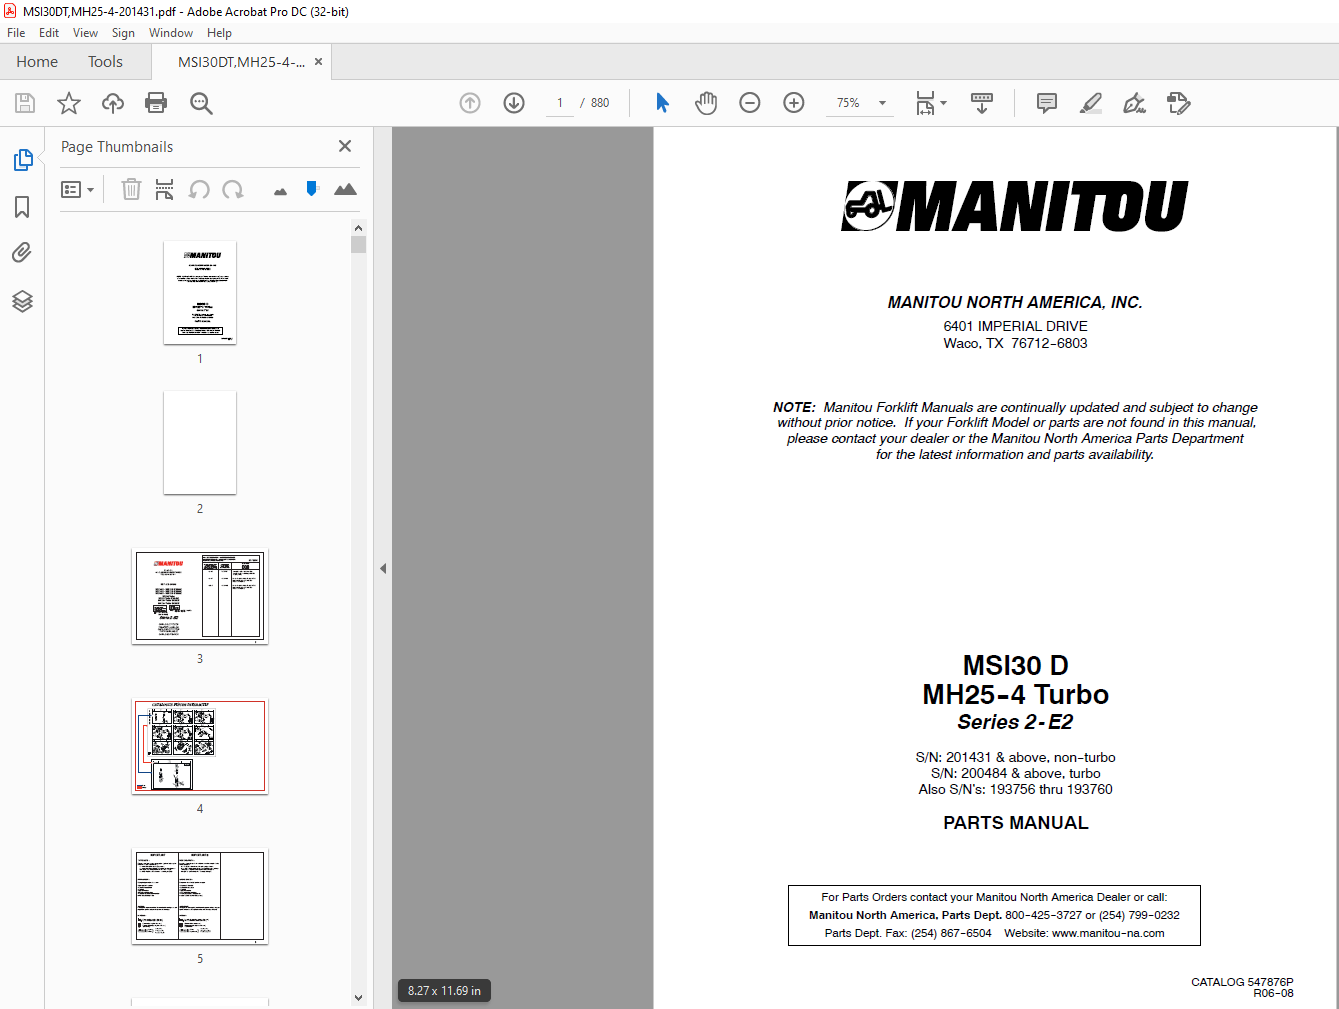Click the CATALOG 547876P text
Viewport: 1339px width, 1009px height.
click(x=1242, y=982)
